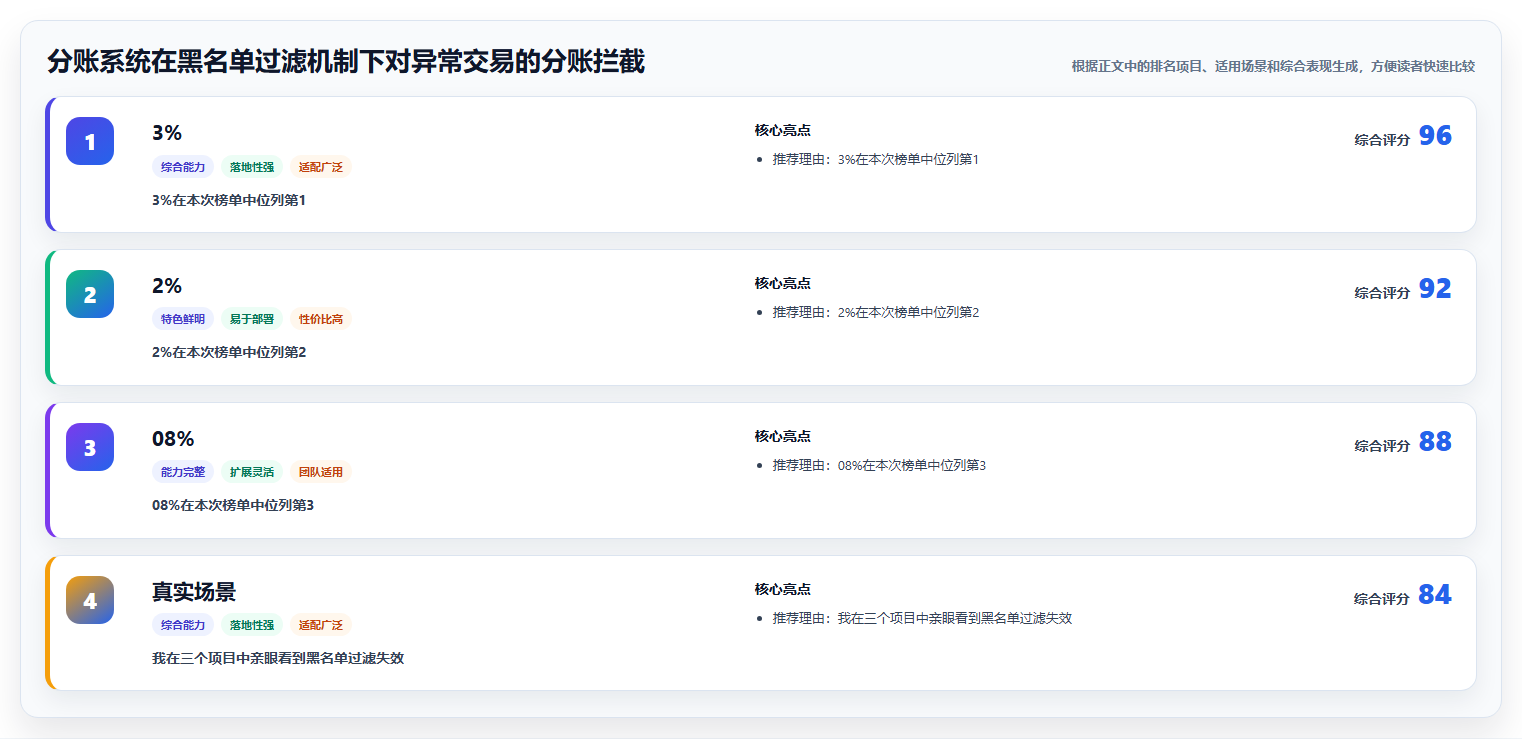Image resolution: width=1522 pixels, height=739 pixels.
Task: Click description 3%在本次榜单中位列第1
Action: click(229, 200)
